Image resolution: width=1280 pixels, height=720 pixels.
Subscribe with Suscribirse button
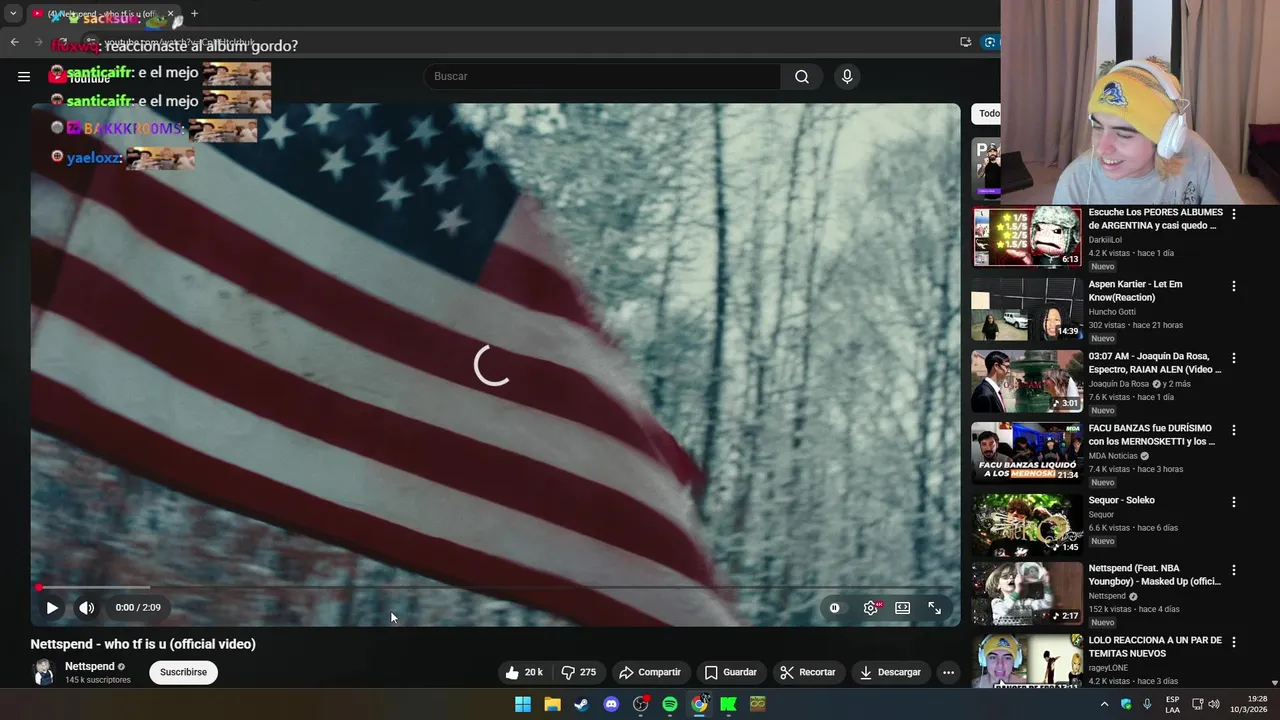pyautogui.click(x=183, y=672)
